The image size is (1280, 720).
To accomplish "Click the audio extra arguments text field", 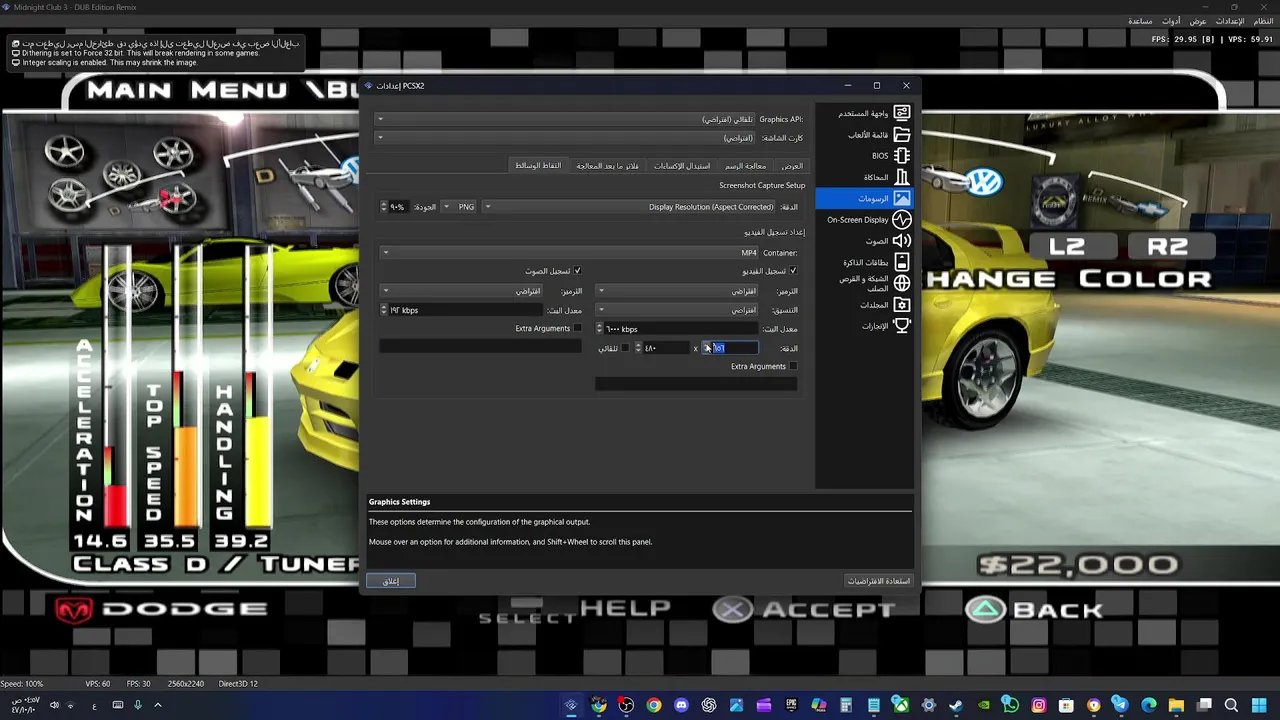I will click(480, 346).
